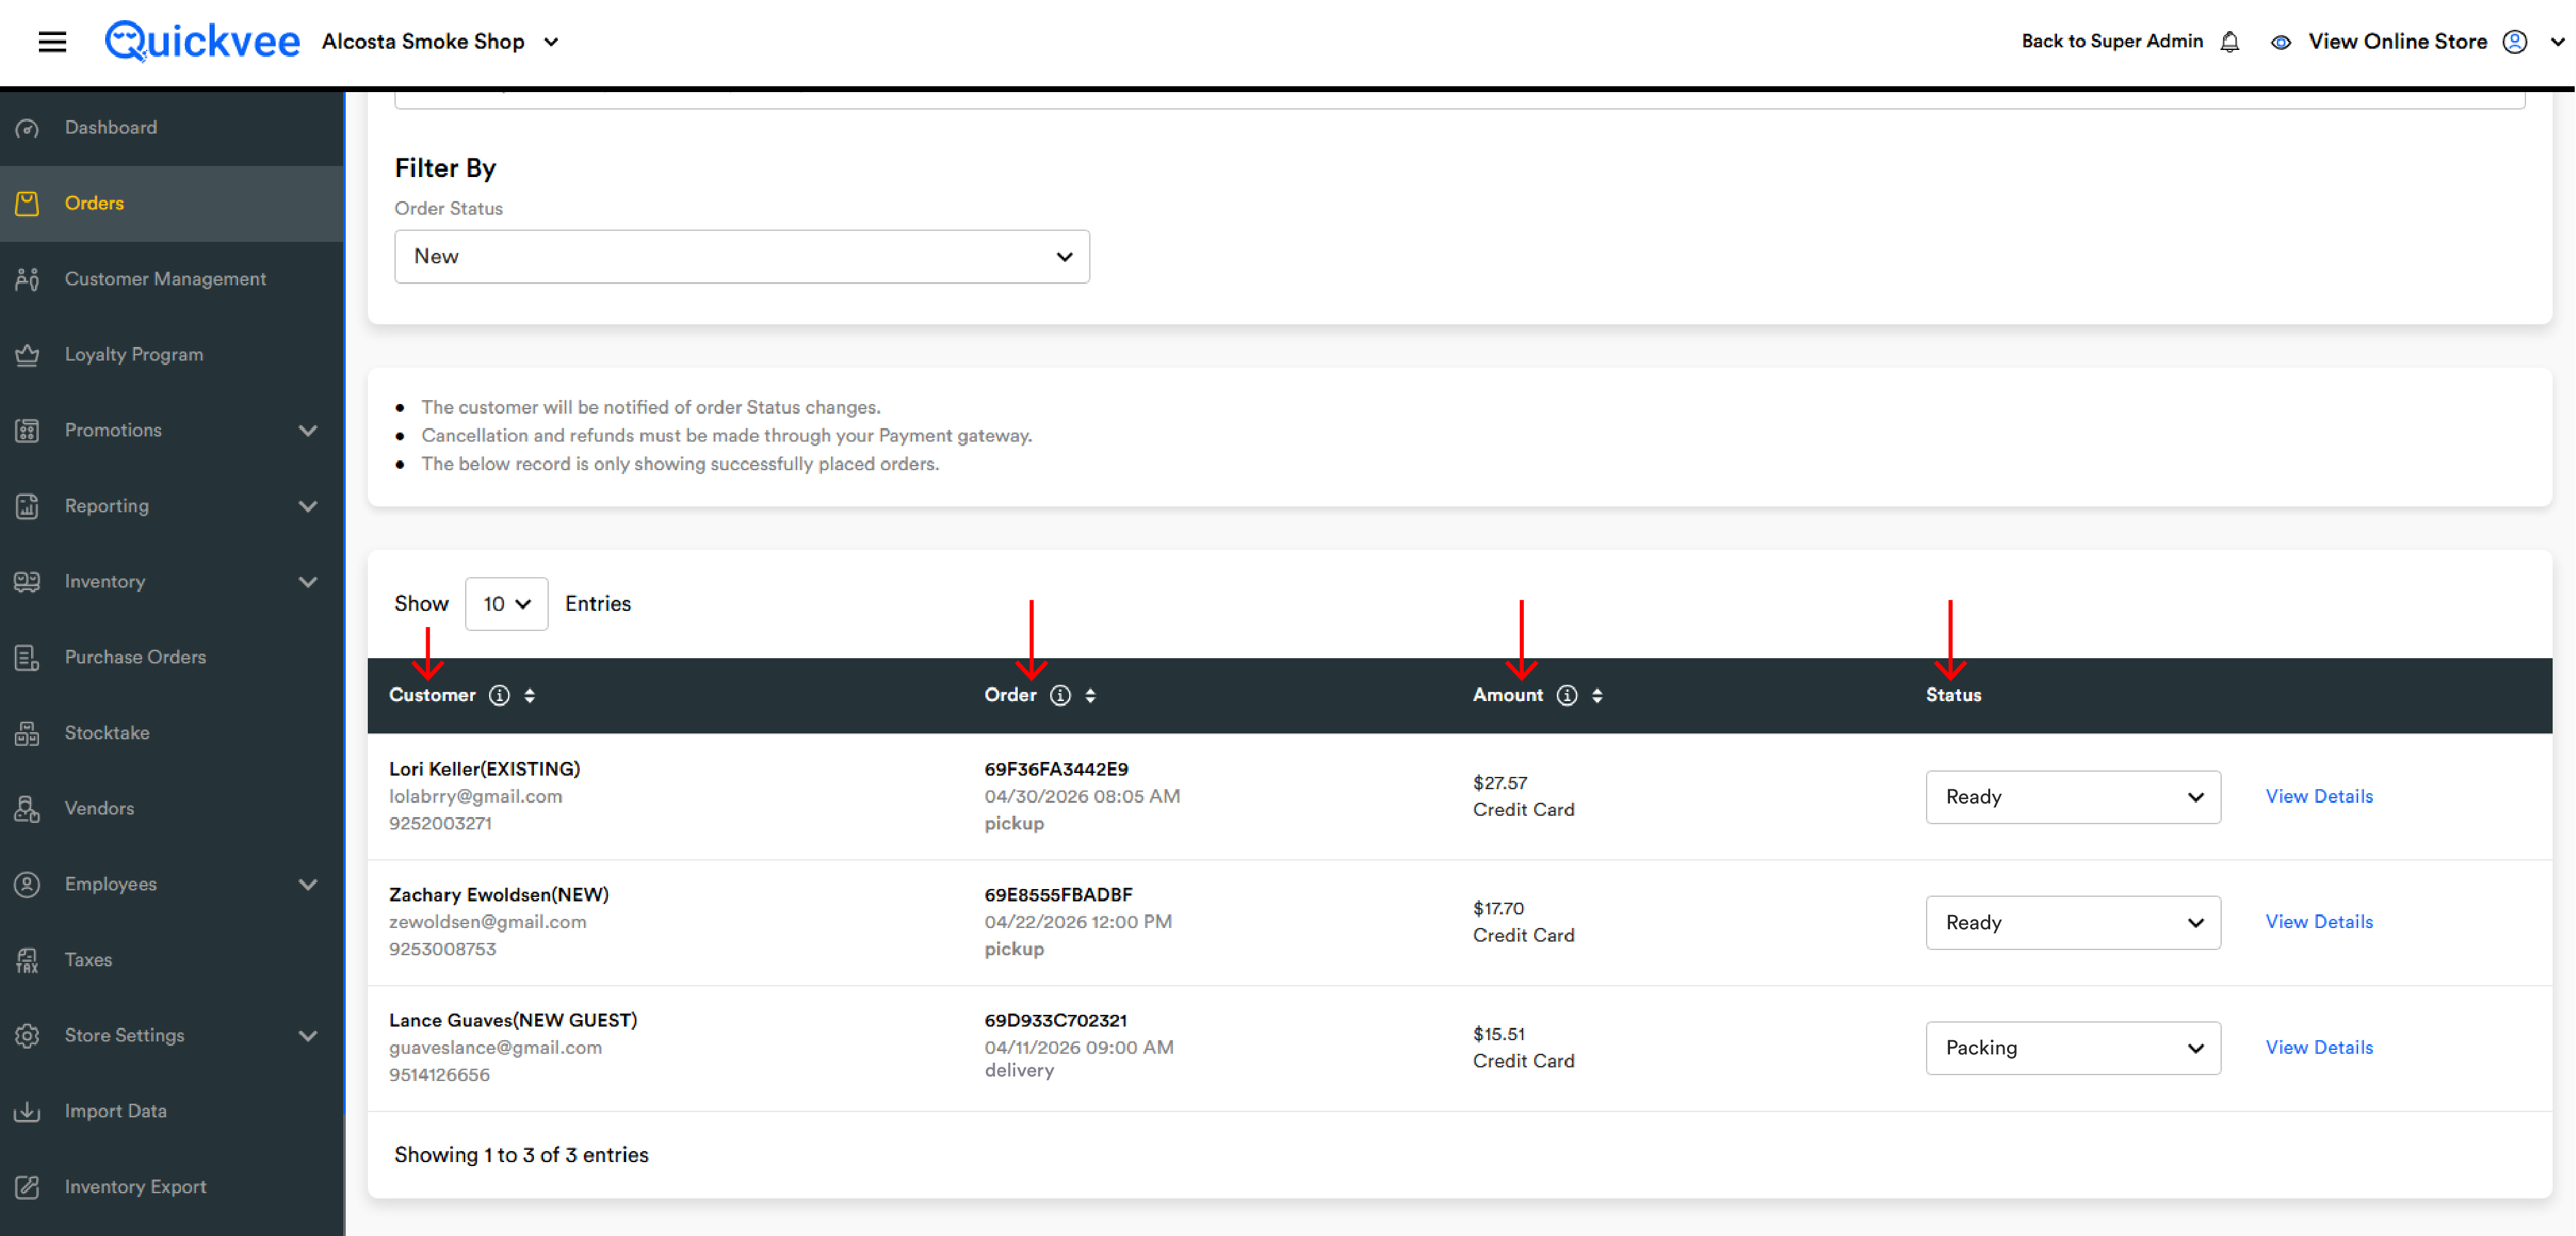Screen dimensions: 2576x1236
Task: Change status dropdown for Zachary Ewoldsen's order
Action: pos(2072,922)
